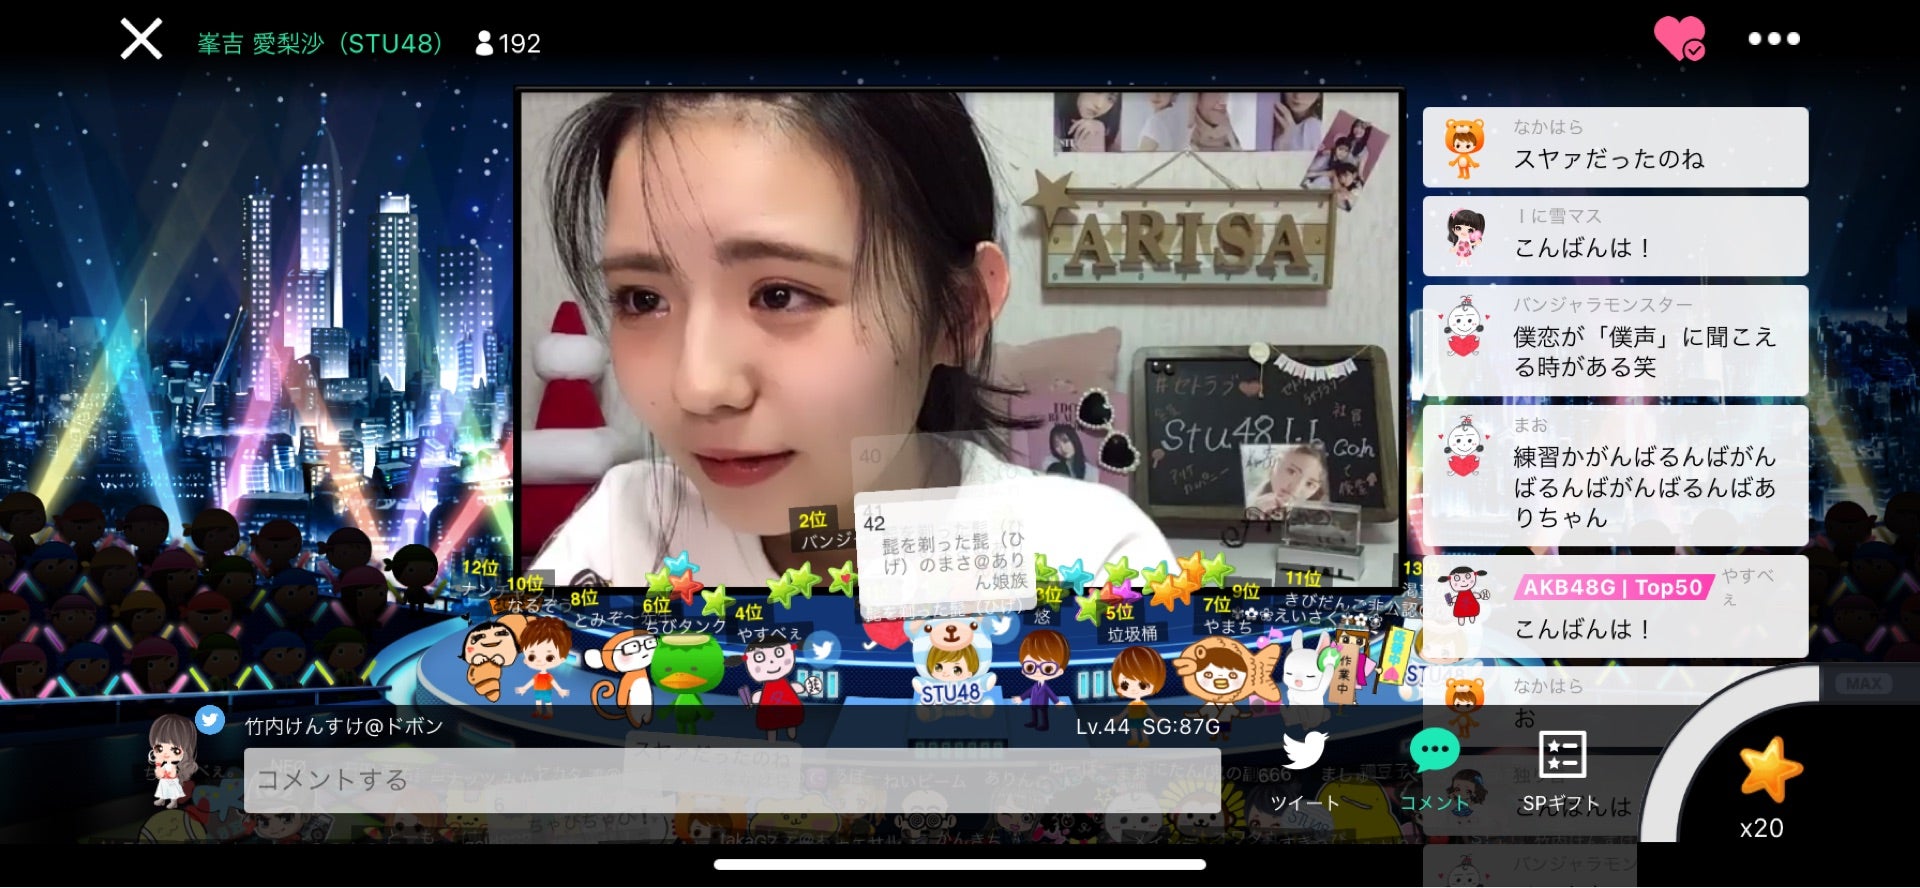Click the コメントする comment input field
The image size is (1920, 888).
pyautogui.click(x=732, y=780)
